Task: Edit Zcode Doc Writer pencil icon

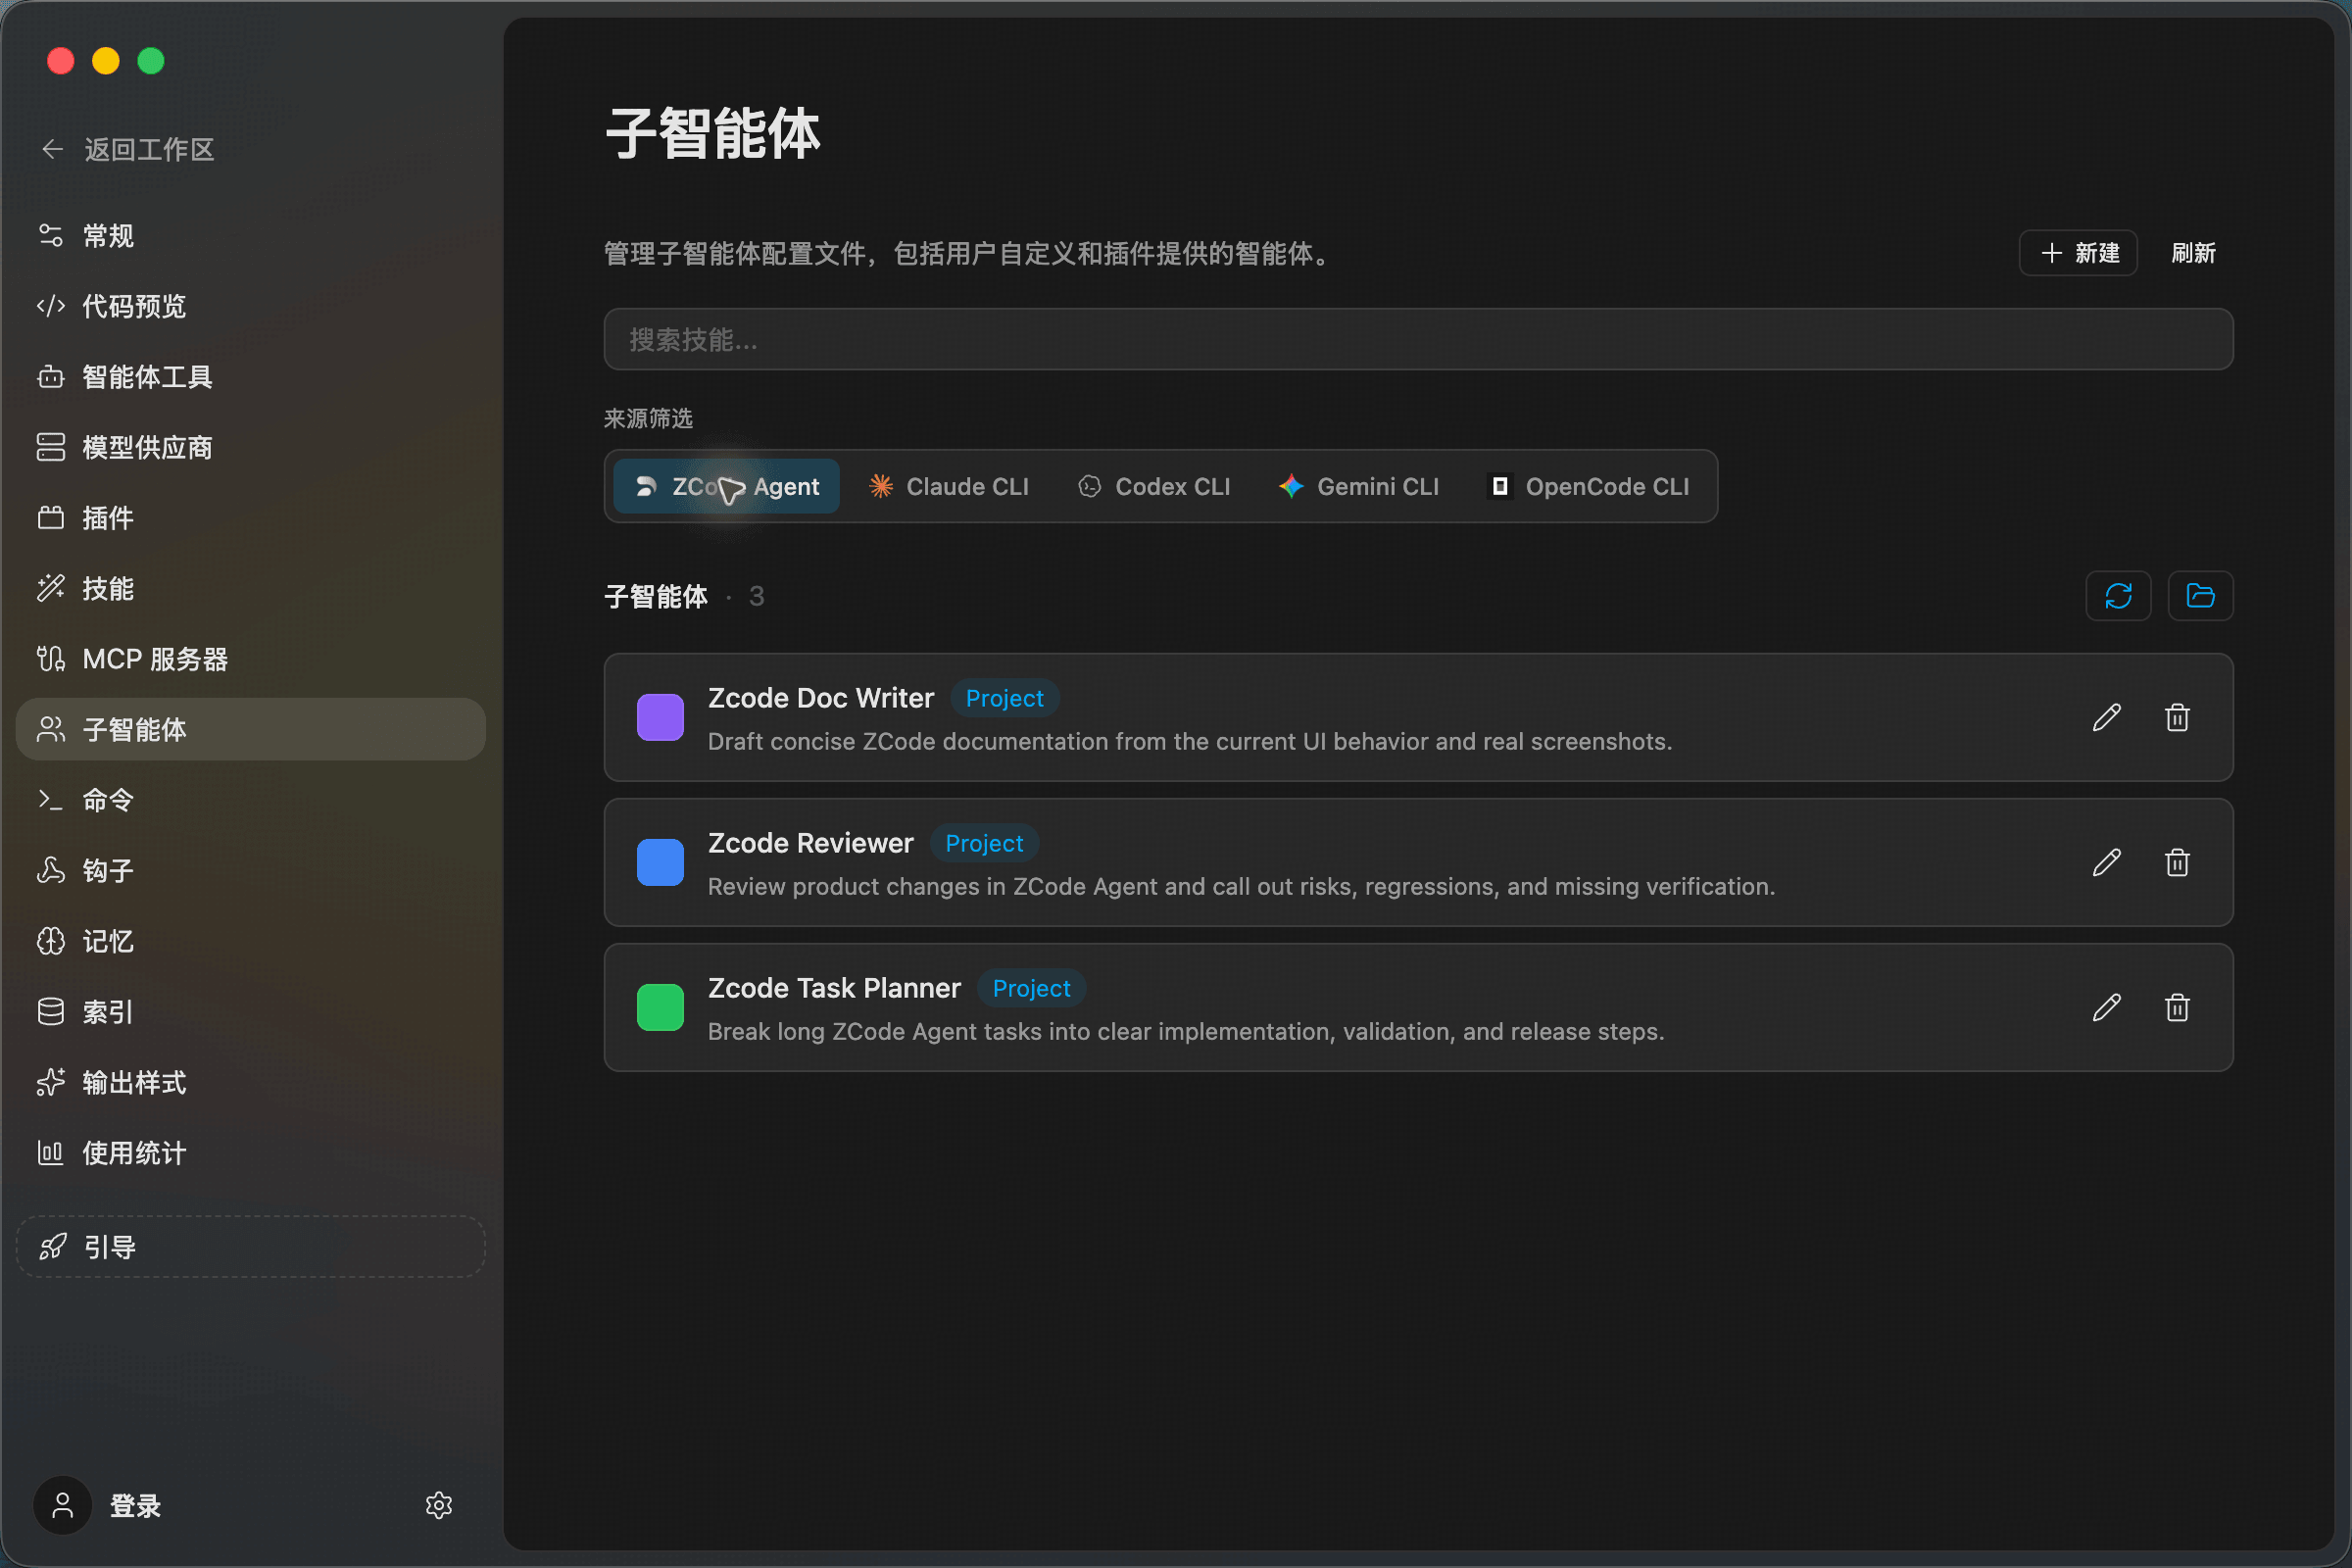Action: (2106, 718)
